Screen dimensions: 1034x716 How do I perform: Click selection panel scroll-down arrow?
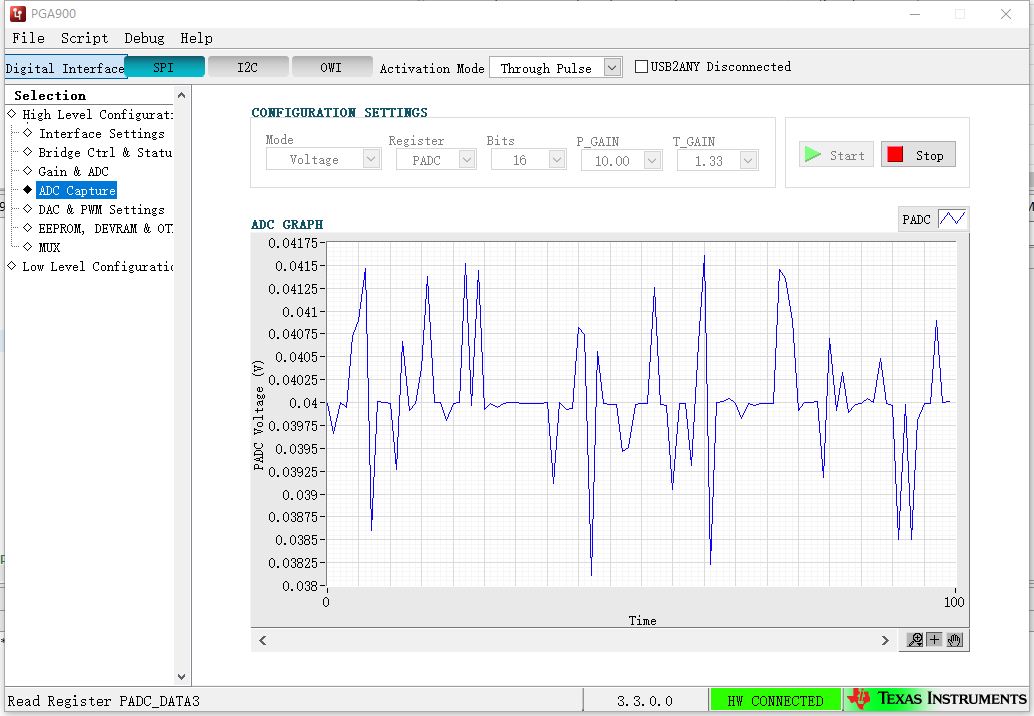[181, 677]
